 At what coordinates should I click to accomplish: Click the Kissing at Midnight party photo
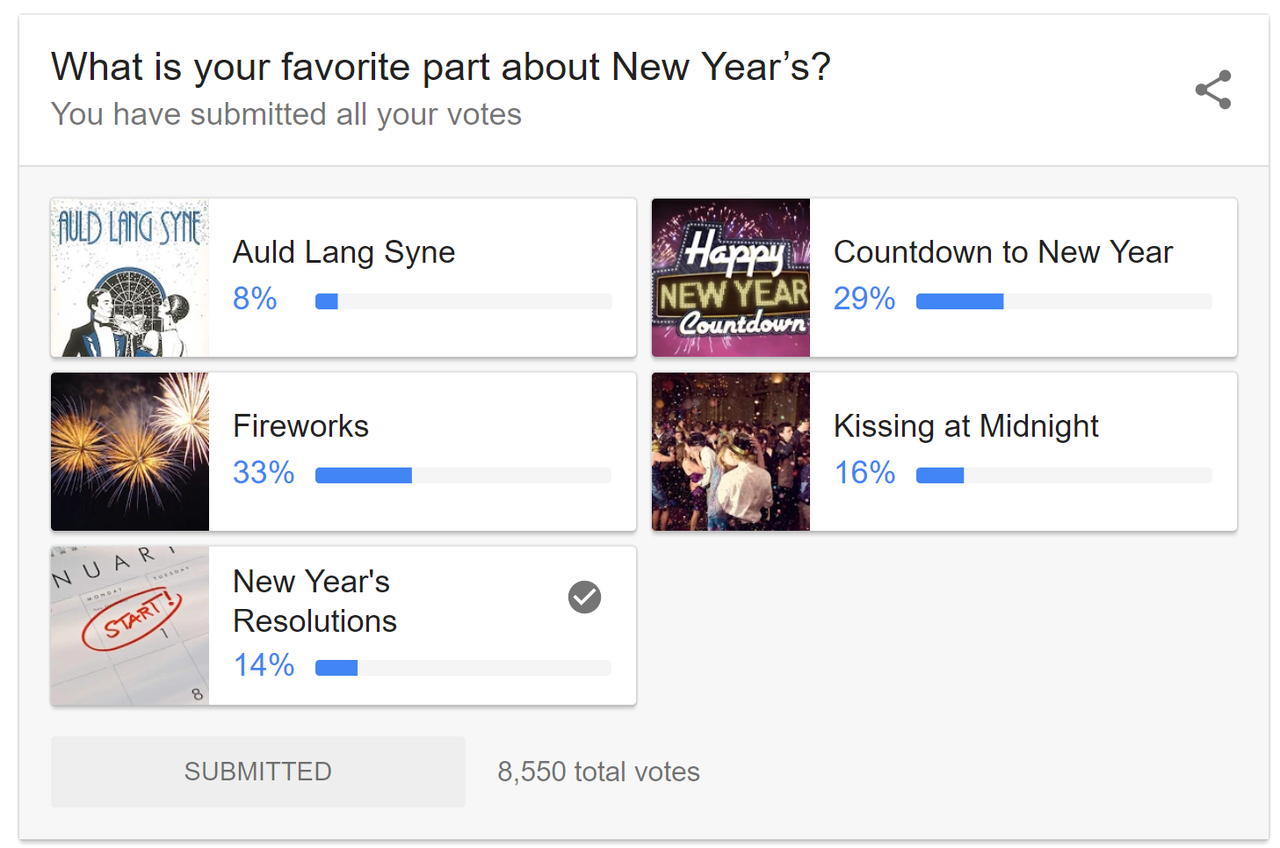tap(731, 452)
